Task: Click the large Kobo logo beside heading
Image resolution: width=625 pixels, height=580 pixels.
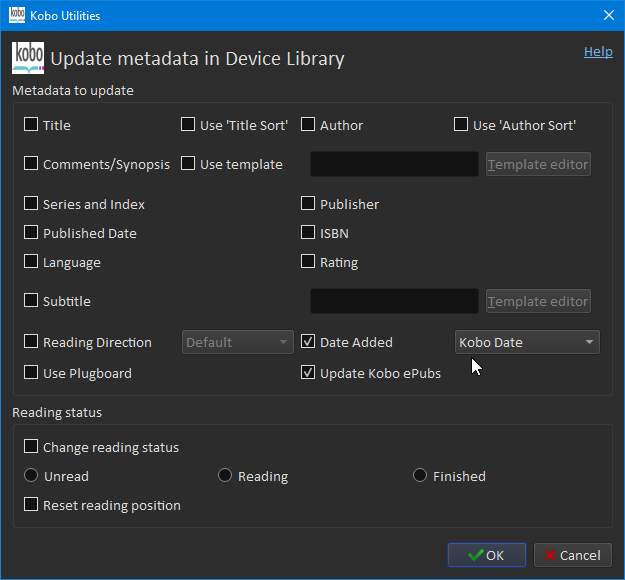Action: click(x=28, y=58)
